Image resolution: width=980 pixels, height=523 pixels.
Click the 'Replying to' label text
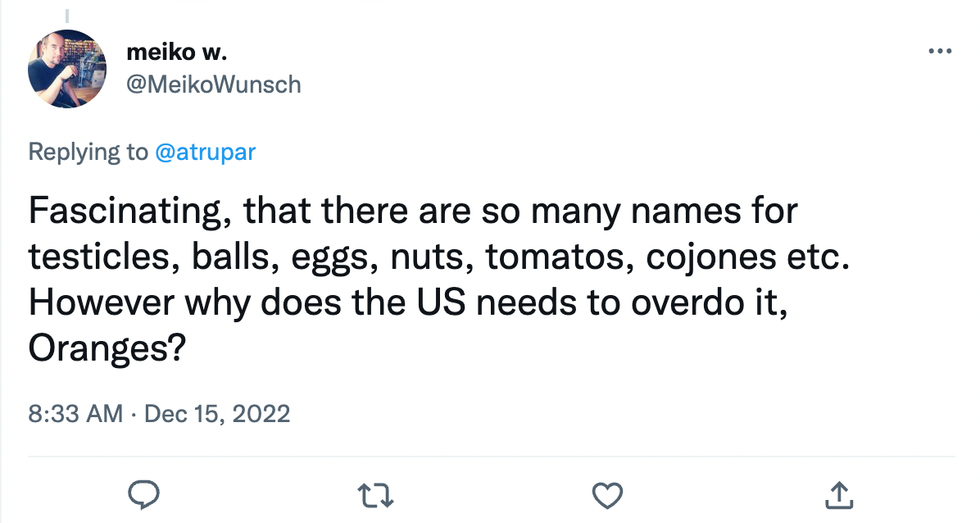[x=88, y=153]
